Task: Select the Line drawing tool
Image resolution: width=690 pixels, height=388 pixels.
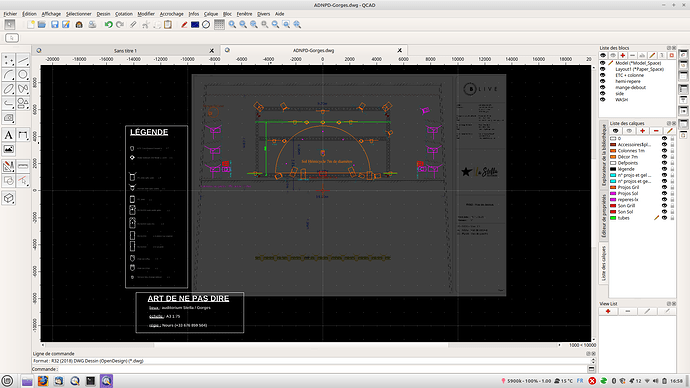Action: coord(23,60)
